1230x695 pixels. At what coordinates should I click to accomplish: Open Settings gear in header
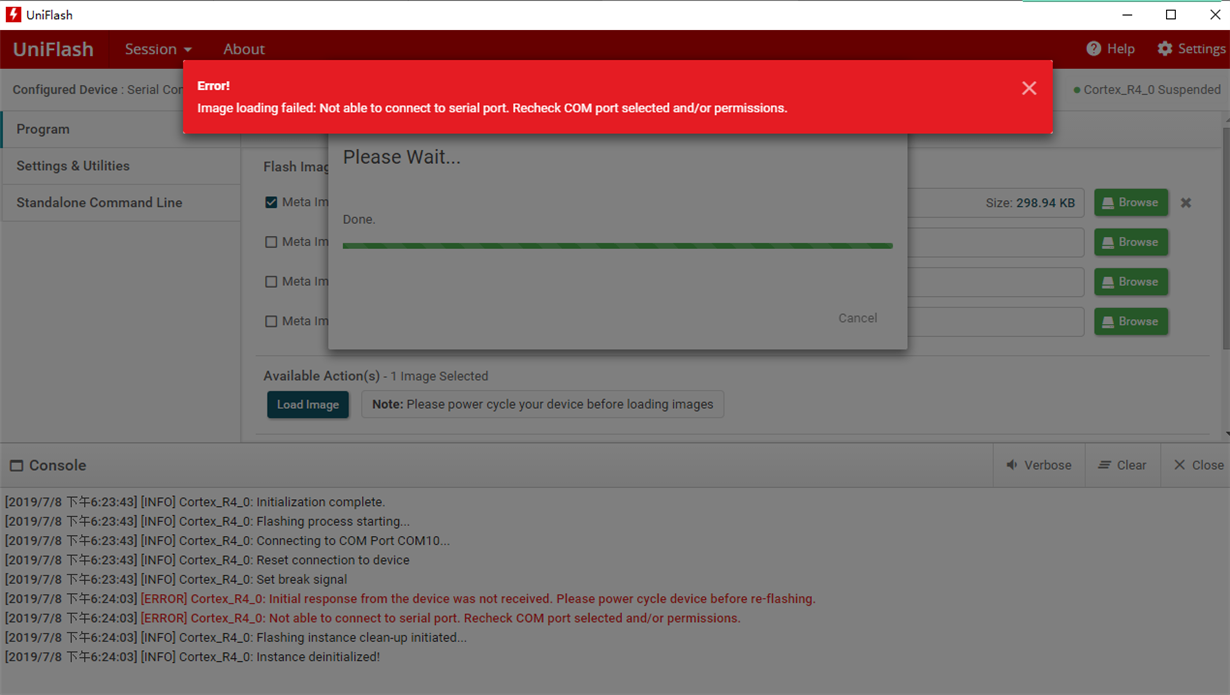click(x=1165, y=49)
